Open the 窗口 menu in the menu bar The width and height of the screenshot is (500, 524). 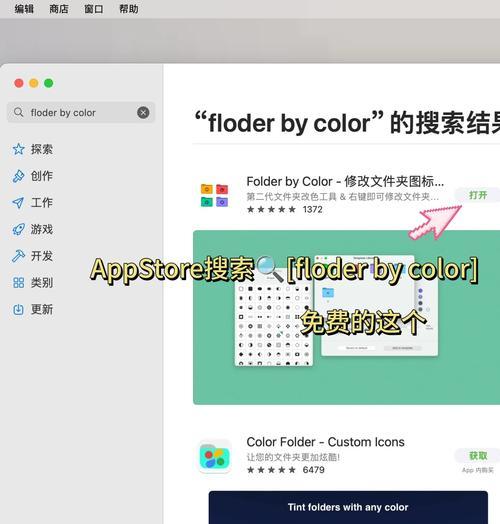click(94, 9)
